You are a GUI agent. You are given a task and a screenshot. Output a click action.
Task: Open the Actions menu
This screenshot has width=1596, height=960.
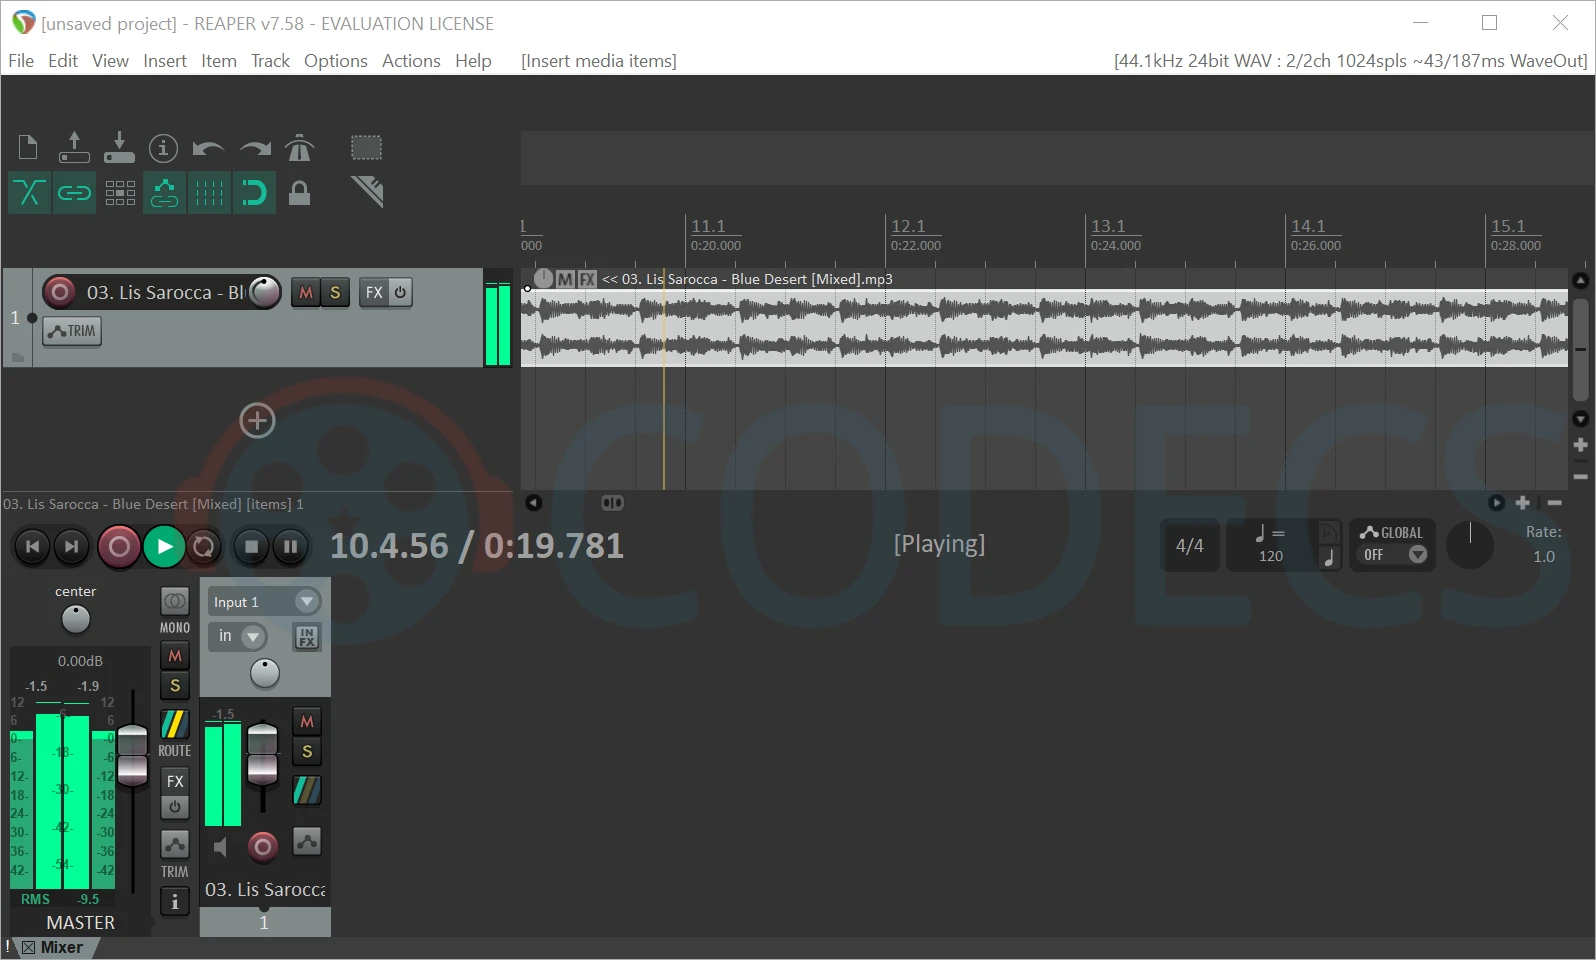[x=410, y=61]
